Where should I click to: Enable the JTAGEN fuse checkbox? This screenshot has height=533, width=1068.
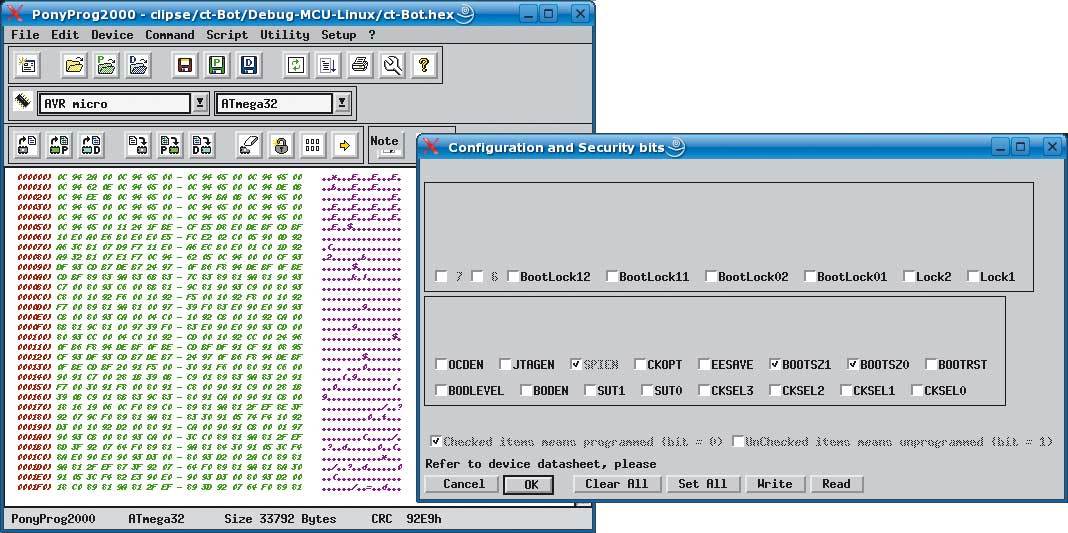coord(506,365)
